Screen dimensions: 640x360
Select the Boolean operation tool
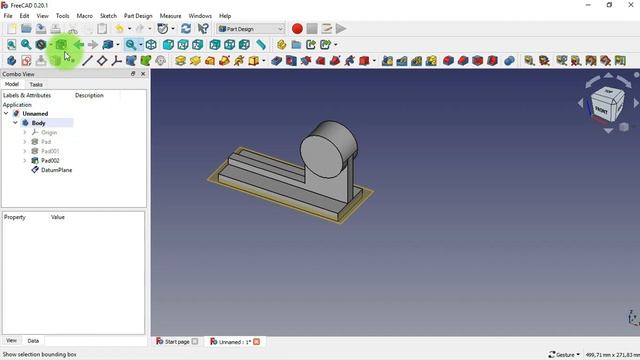point(509,61)
